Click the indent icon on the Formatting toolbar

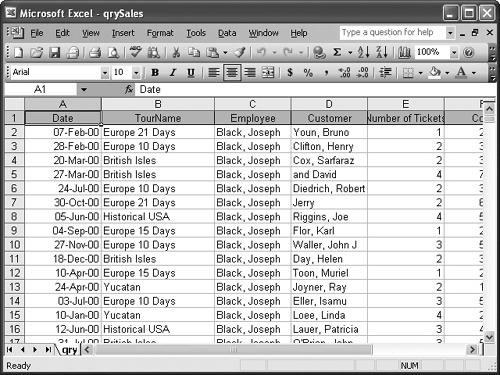(385, 72)
